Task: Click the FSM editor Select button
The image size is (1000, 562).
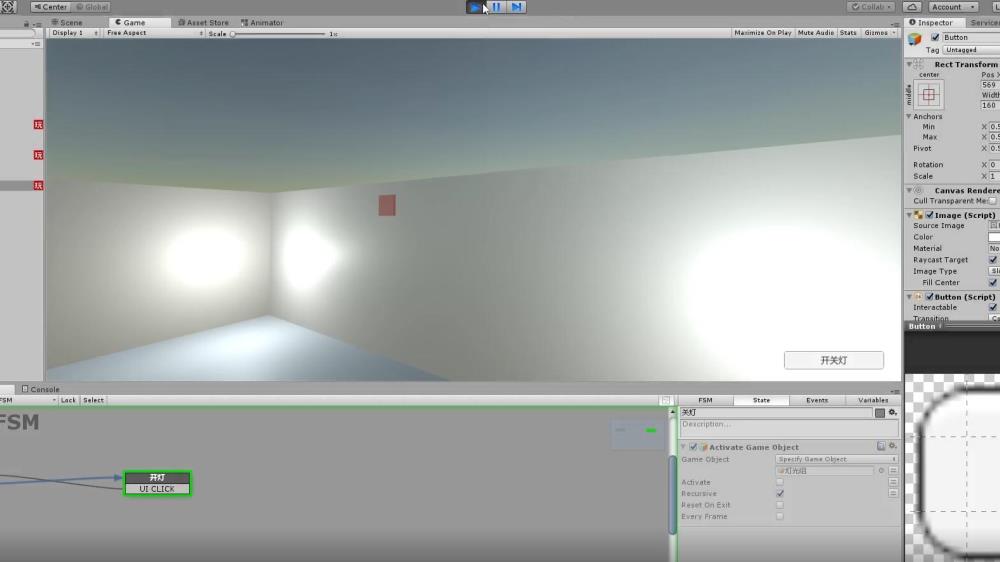Action: click(x=93, y=400)
